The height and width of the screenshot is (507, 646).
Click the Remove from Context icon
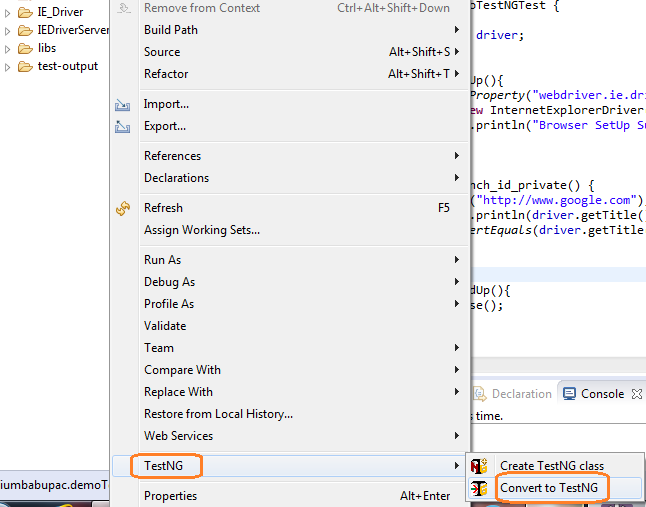[124, 8]
